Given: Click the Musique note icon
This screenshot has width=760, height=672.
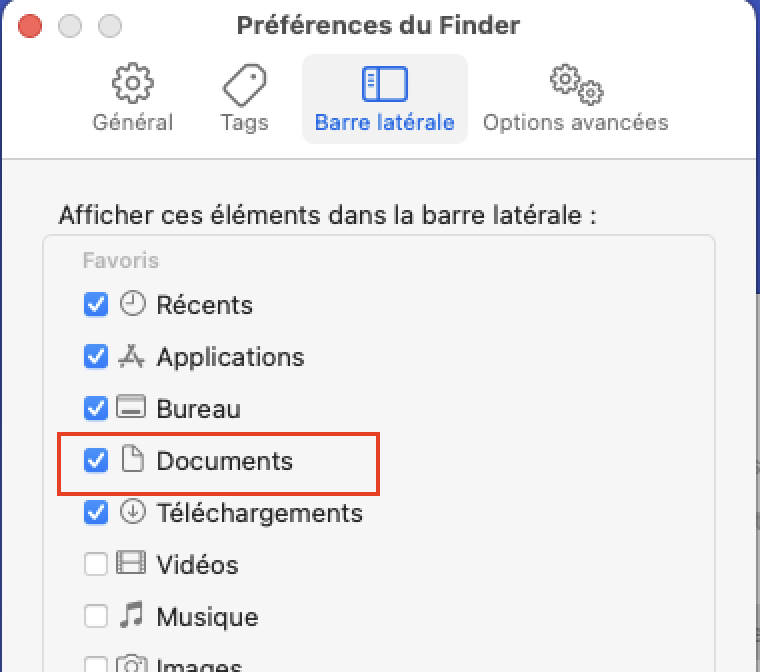Looking at the screenshot, I should (132, 616).
